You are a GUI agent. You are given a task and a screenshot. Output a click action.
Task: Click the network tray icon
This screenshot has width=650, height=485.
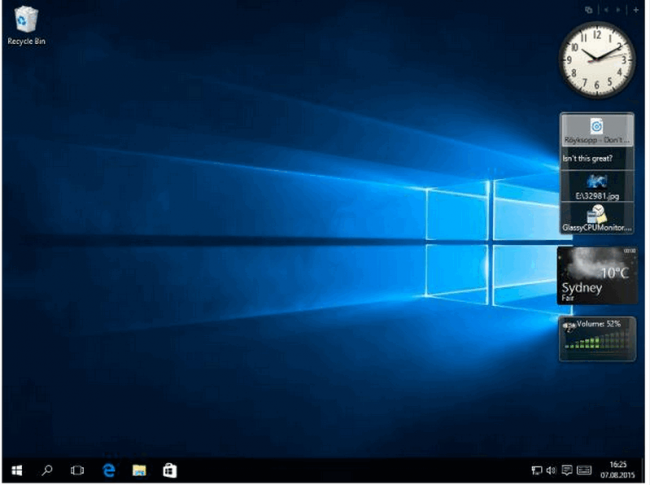click(536, 470)
